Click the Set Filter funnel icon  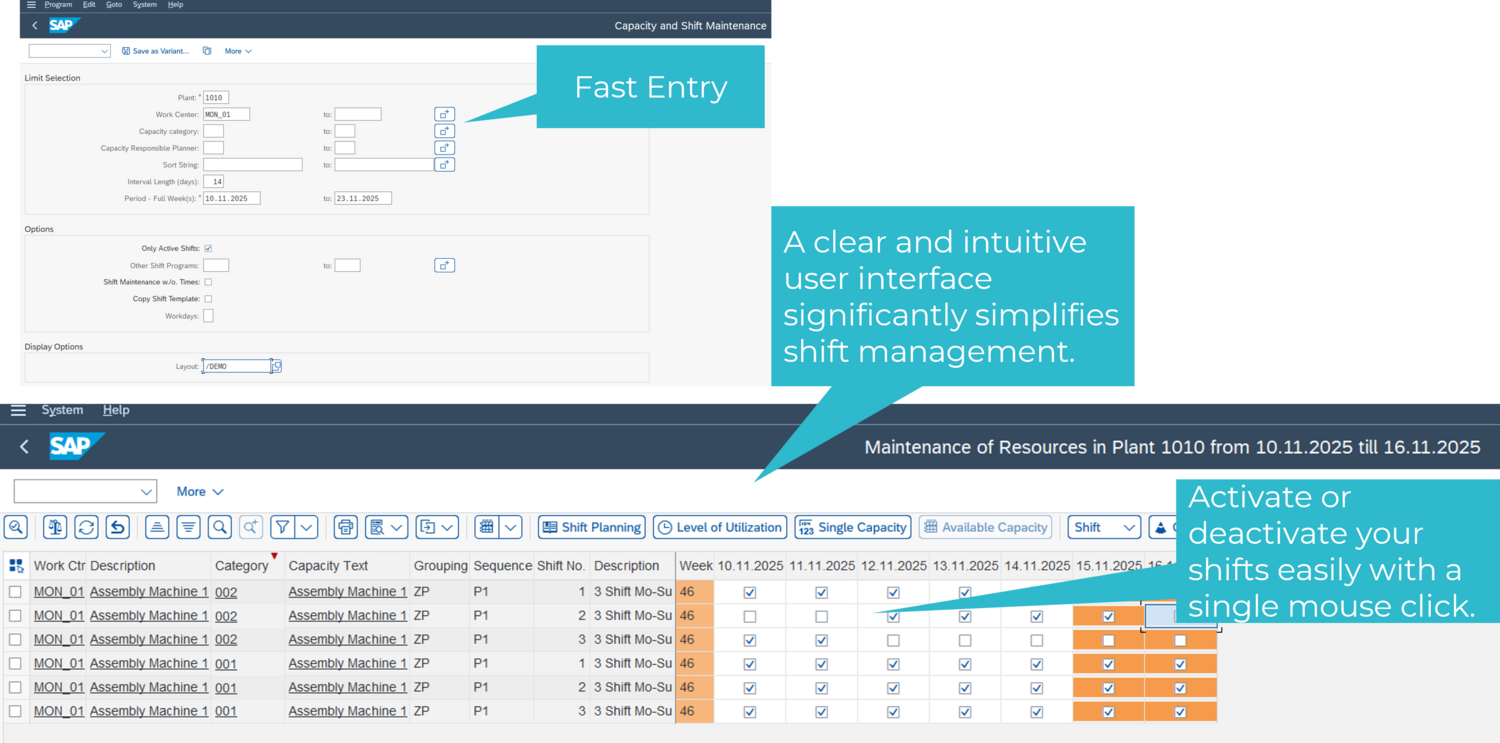click(283, 527)
